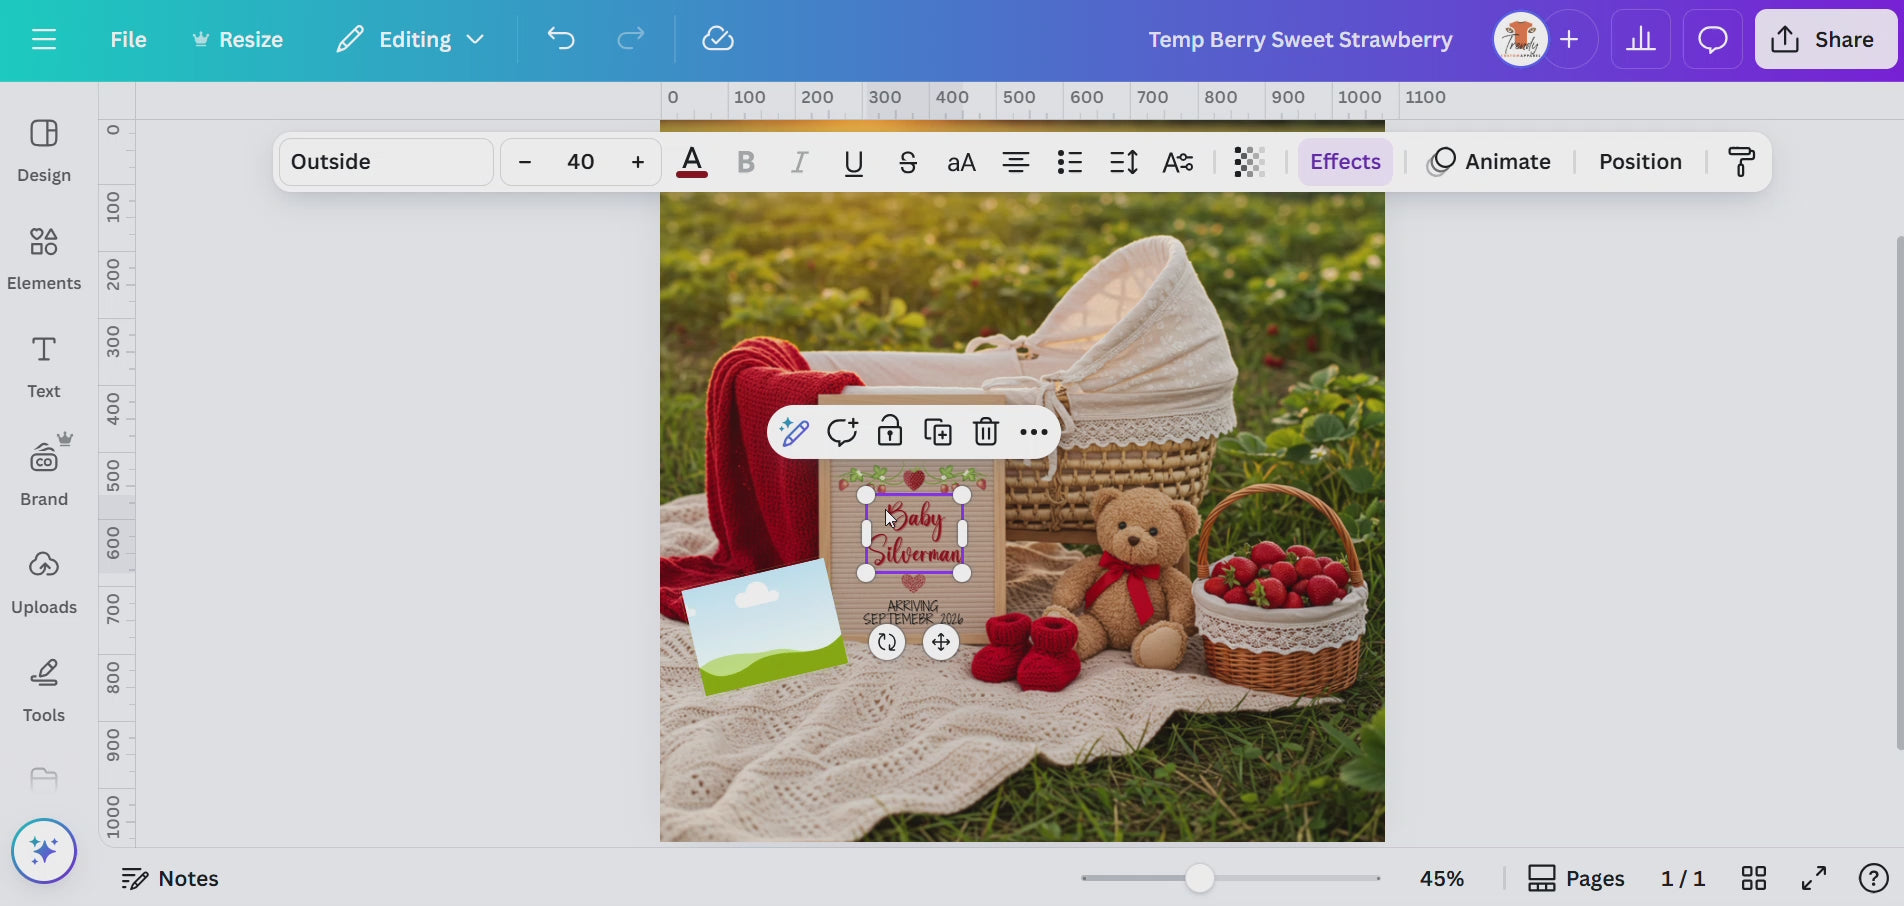Image resolution: width=1904 pixels, height=906 pixels.
Task: Open the Design sidebar tab
Action: pos(44,151)
